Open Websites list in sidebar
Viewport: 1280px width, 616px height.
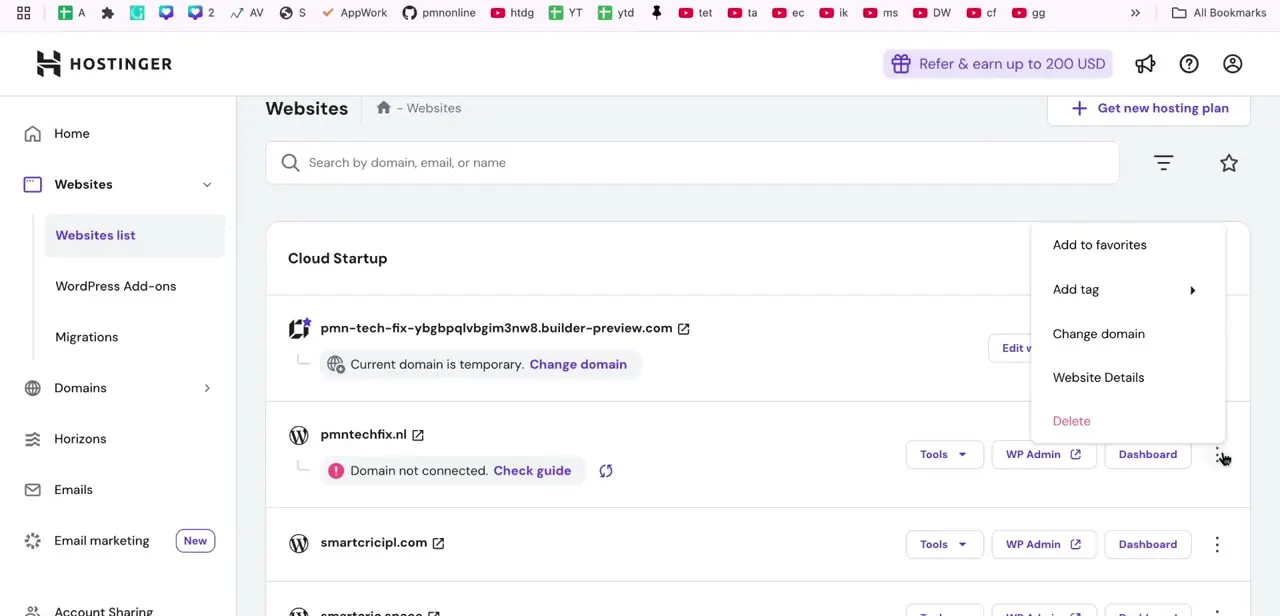(134, 236)
